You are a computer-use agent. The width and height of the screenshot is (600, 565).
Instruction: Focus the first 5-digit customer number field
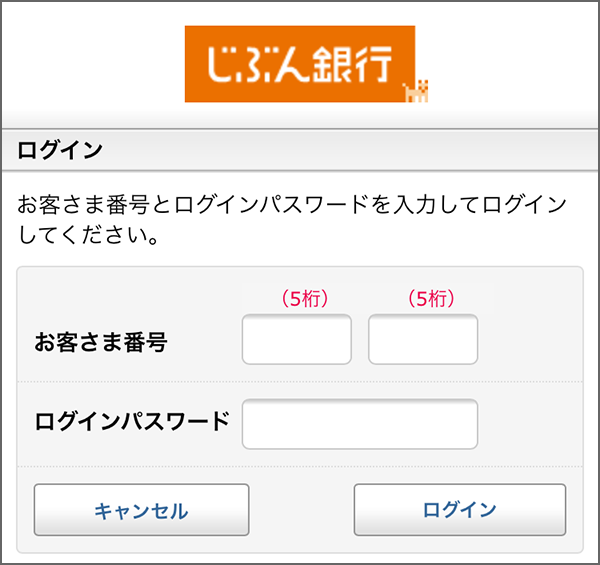297,339
